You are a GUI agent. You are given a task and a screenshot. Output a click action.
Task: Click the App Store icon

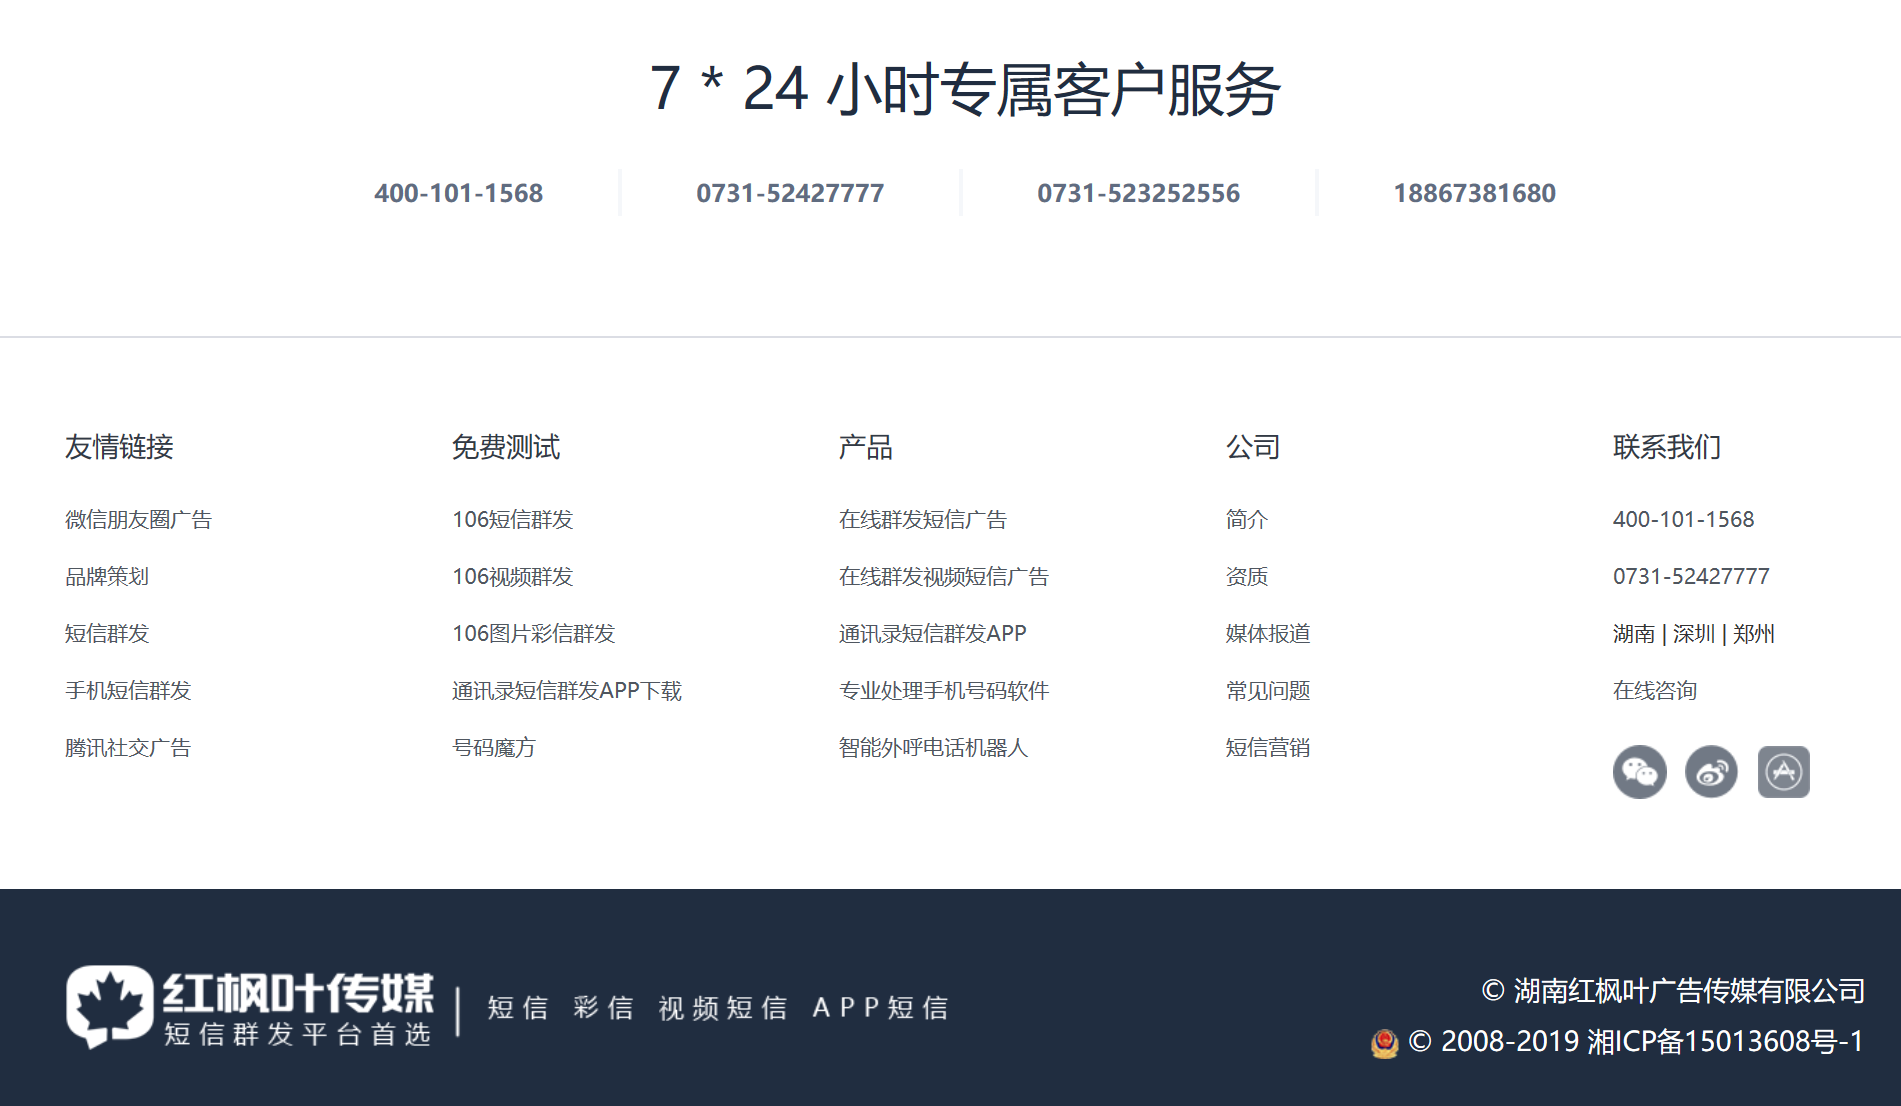pyautogui.click(x=1783, y=772)
